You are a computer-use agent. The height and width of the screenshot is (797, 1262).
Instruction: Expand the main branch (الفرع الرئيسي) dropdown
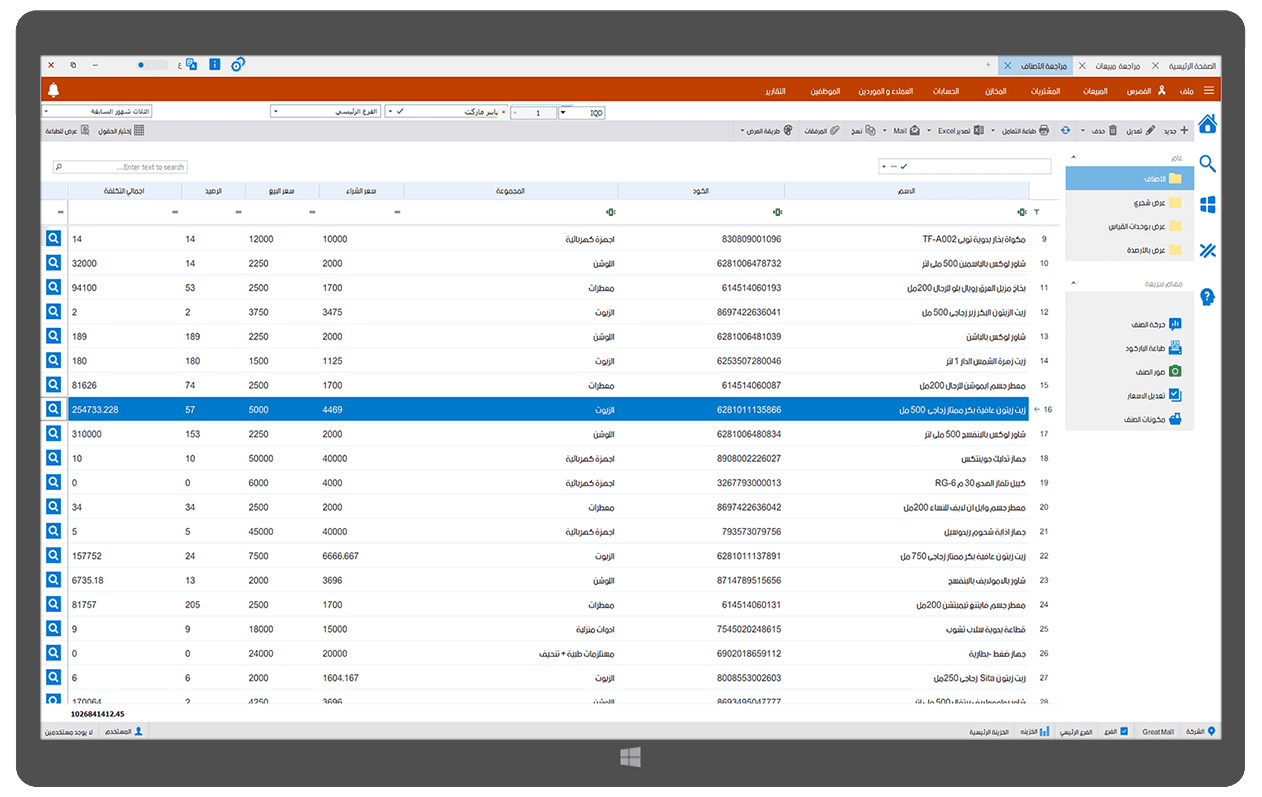[x=328, y=112]
